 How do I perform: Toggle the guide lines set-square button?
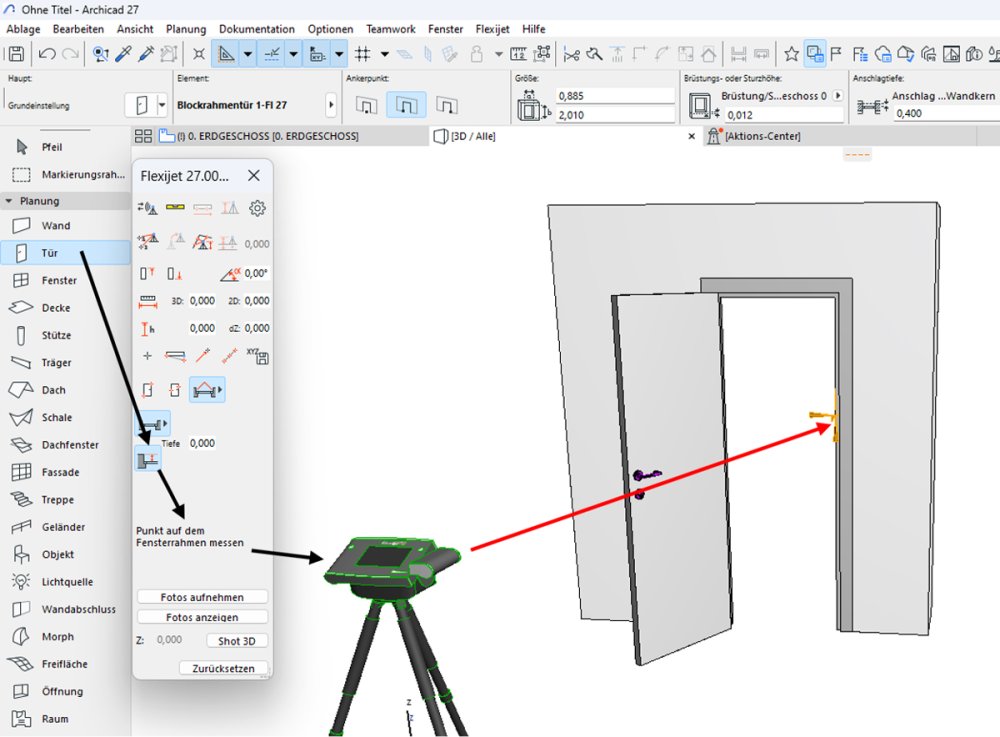[x=226, y=54]
